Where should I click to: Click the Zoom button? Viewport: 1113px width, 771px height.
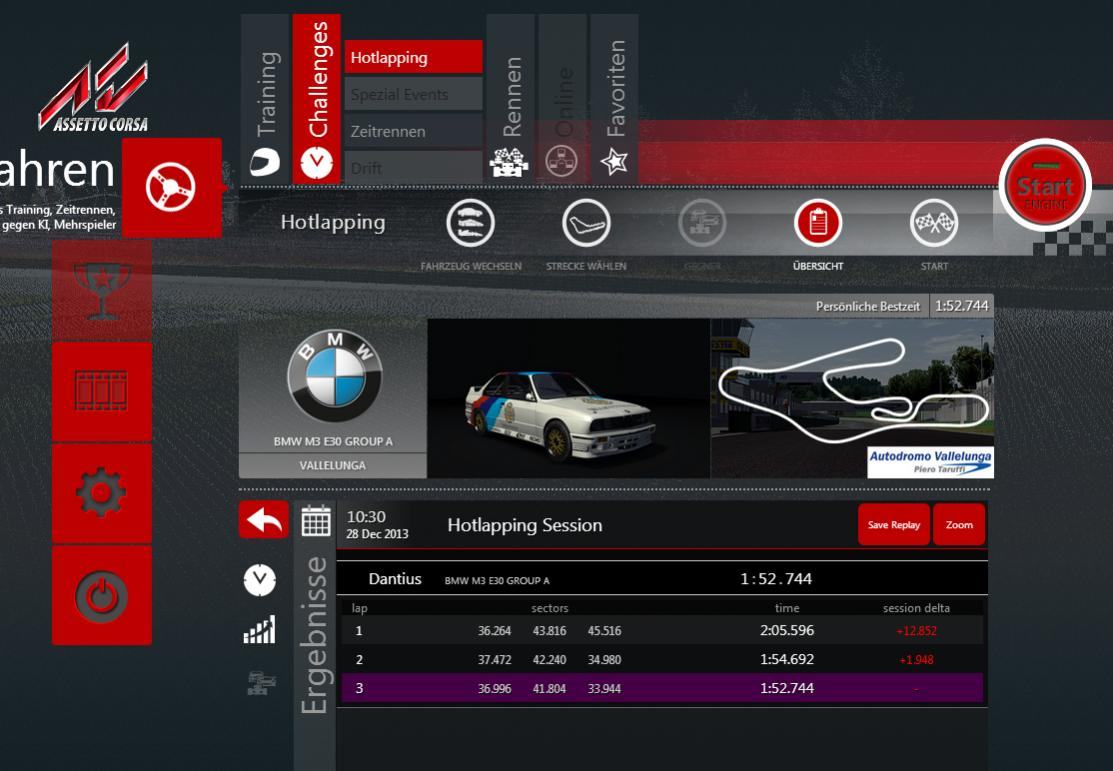(959, 525)
